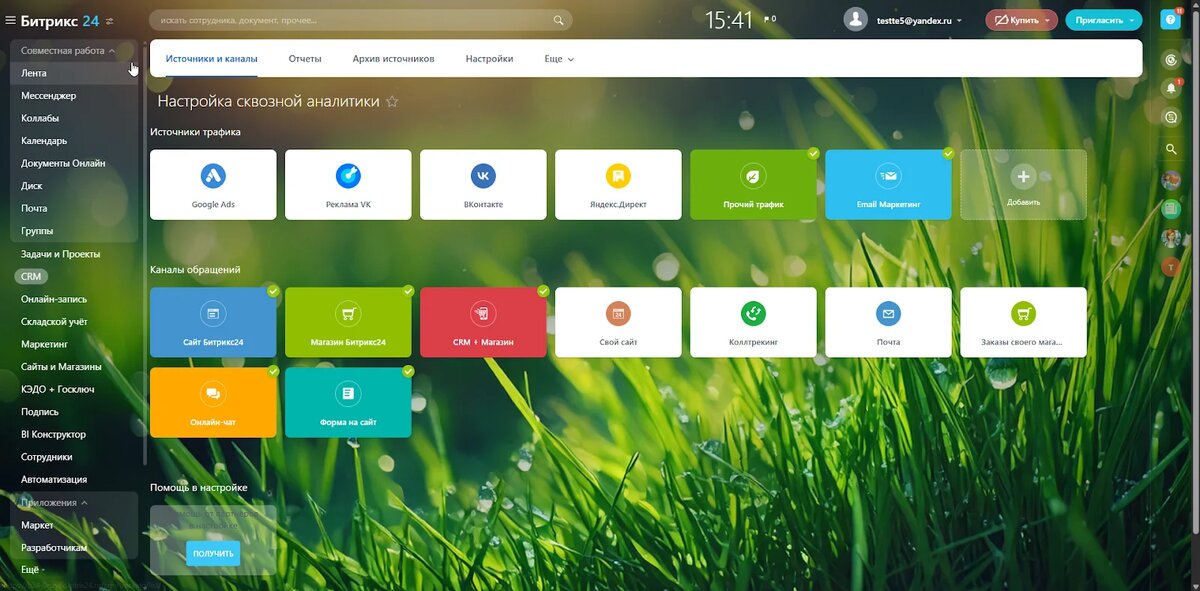
Task: Open the Почта channel card
Action: pyautogui.click(x=888, y=322)
